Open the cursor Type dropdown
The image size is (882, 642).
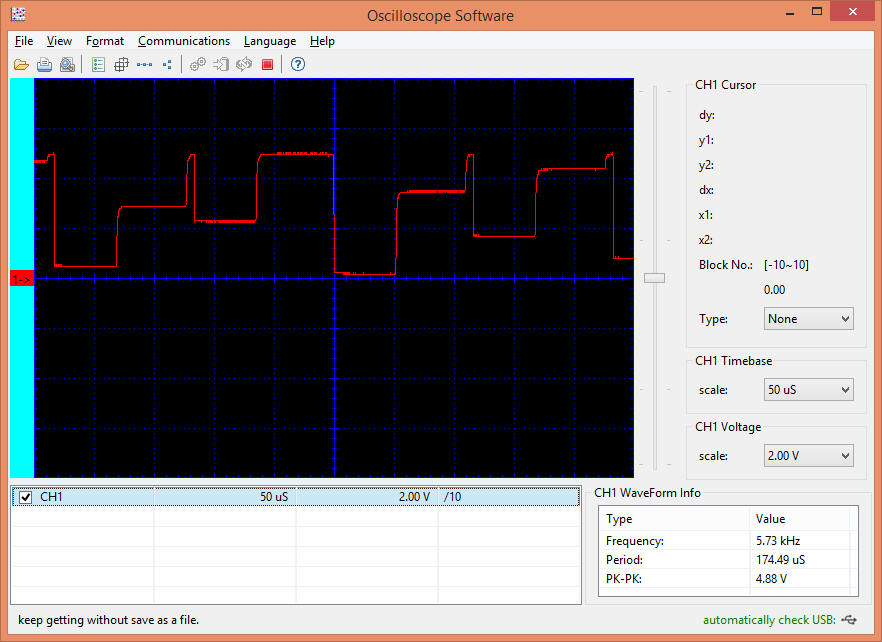tap(808, 318)
